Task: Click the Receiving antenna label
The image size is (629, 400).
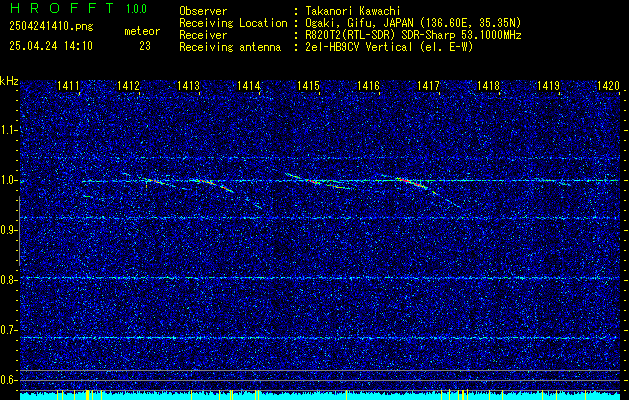Action: (x=230, y=47)
